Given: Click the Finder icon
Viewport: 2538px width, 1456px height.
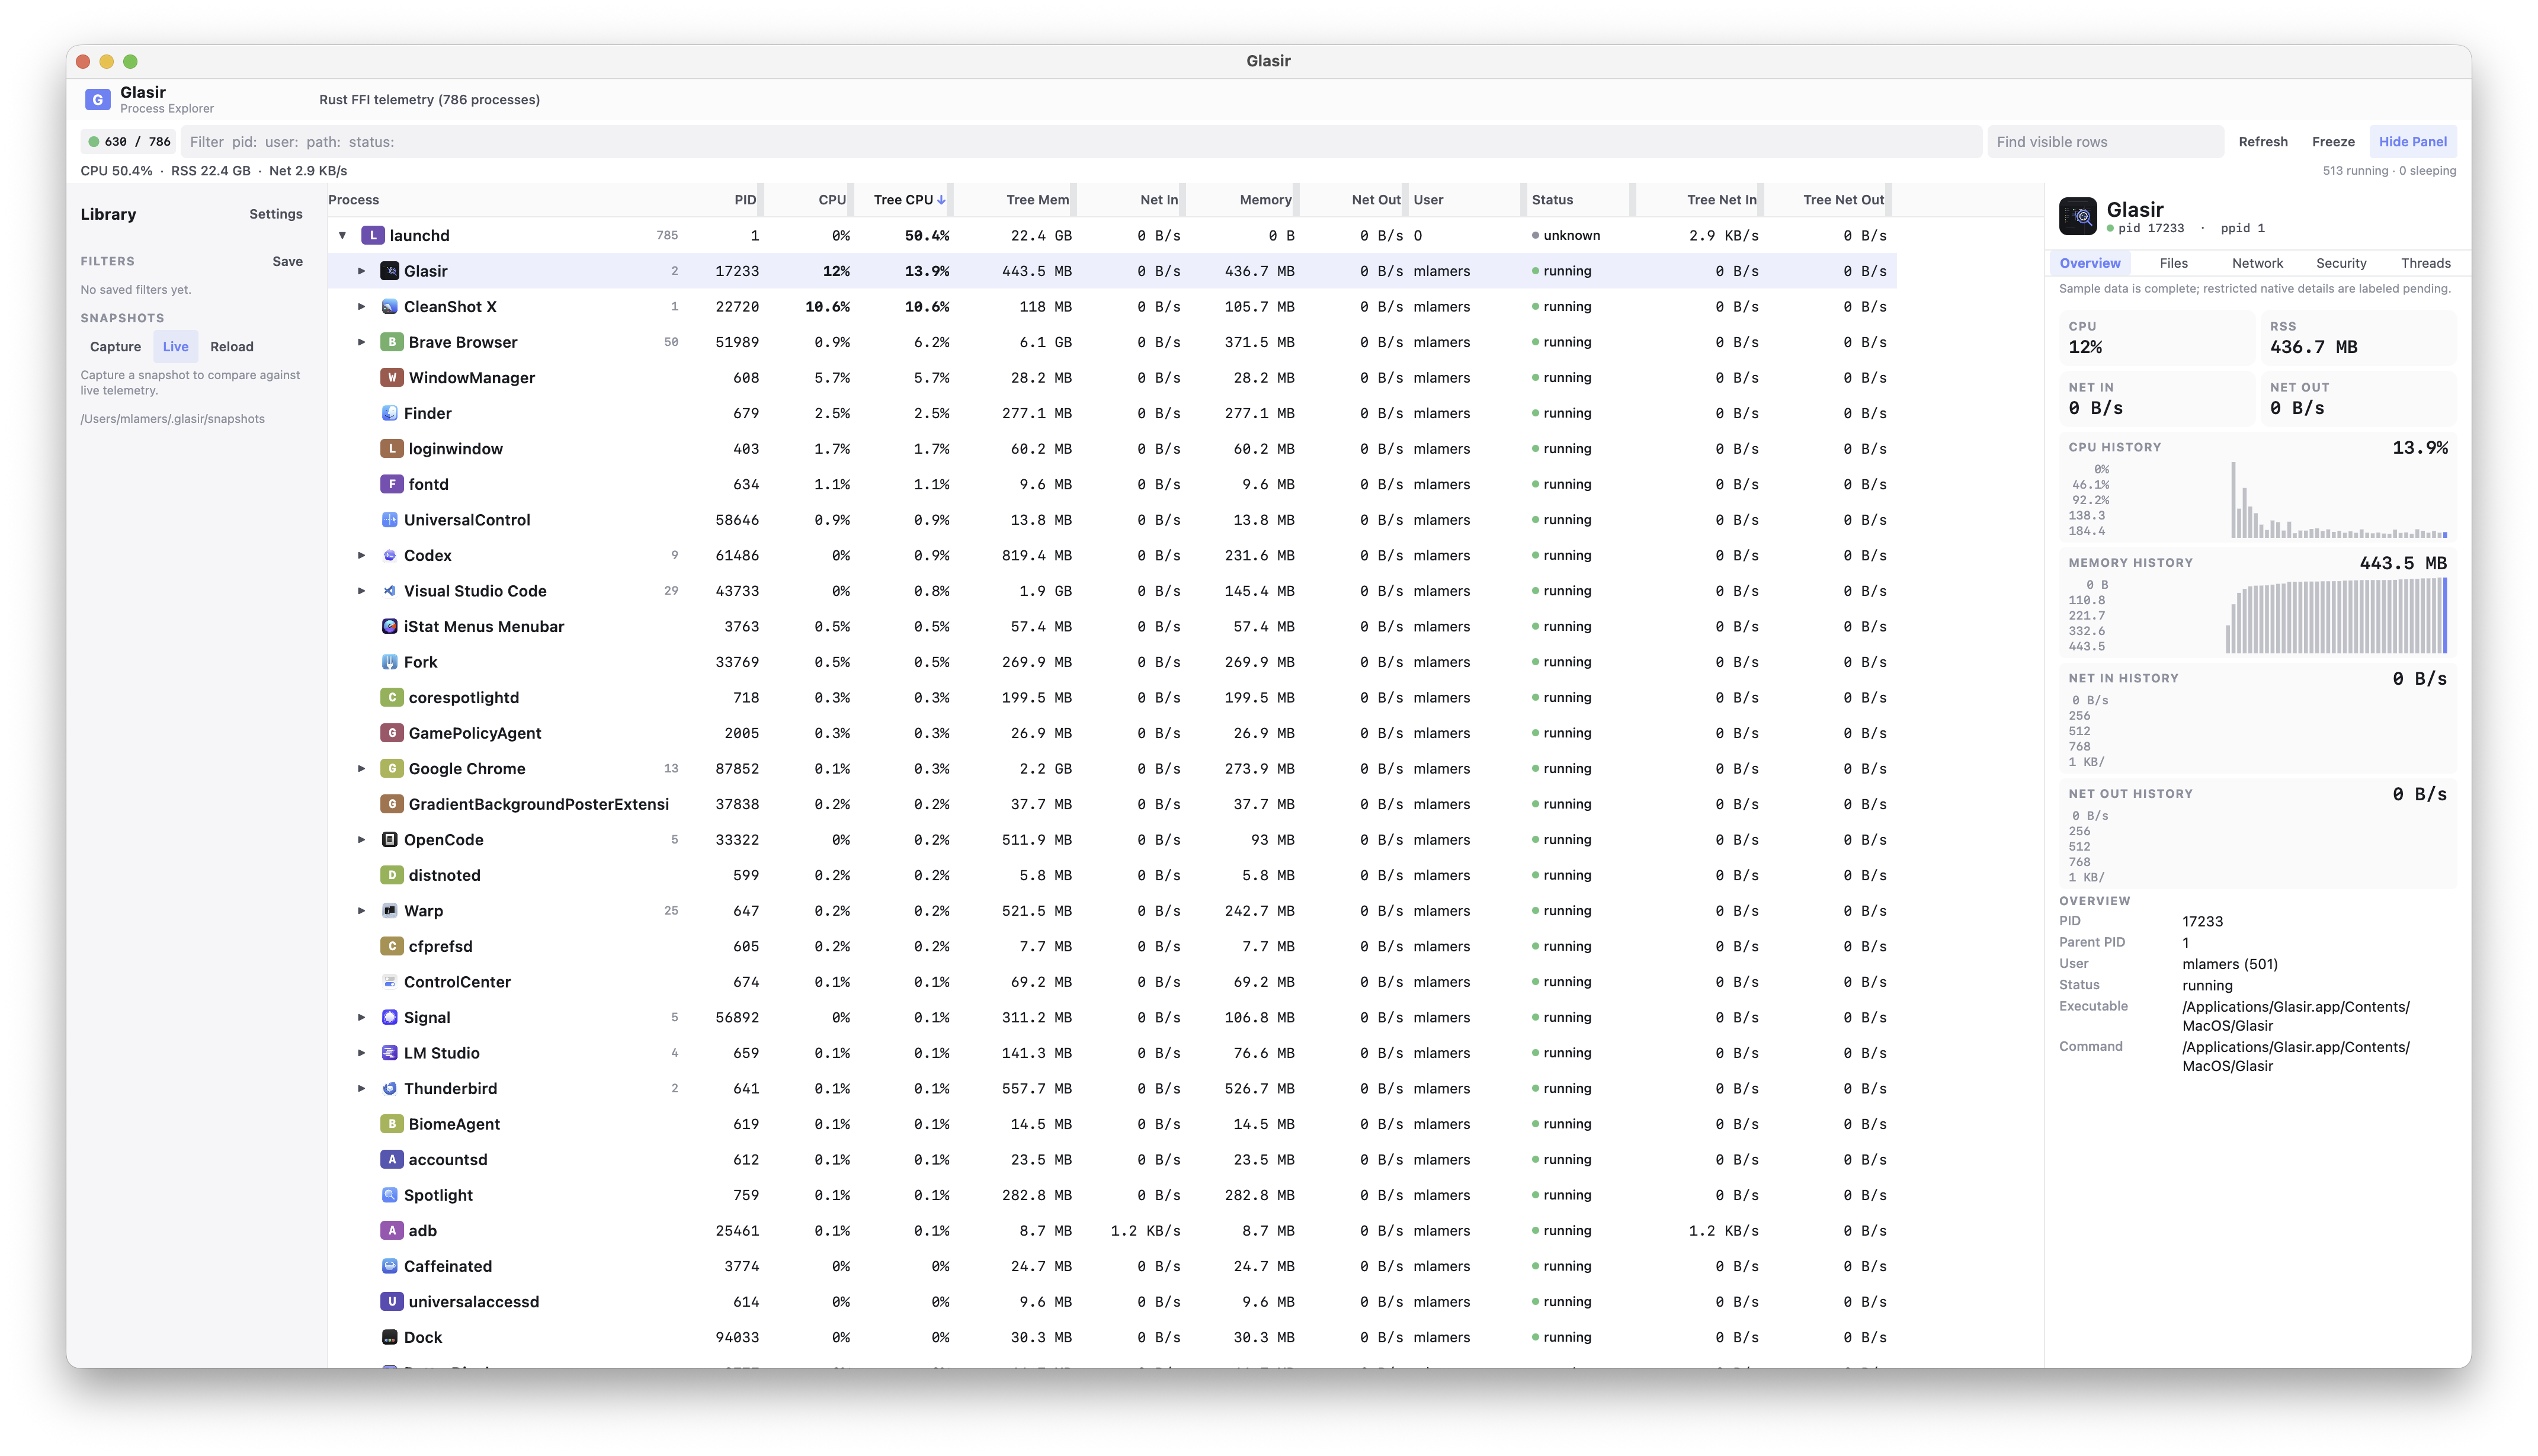Looking at the screenshot, I should coord(390,413).
